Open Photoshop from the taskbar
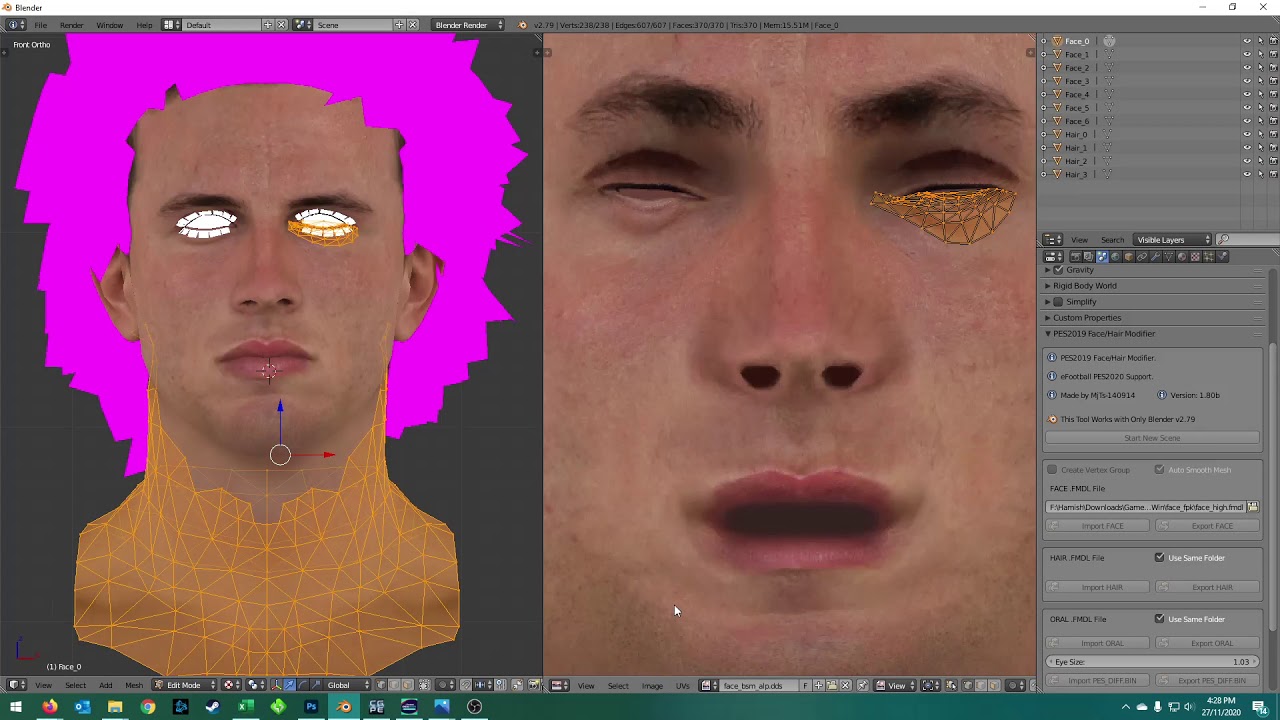This screenshot has height=720, width=1280. [x=311, y=707]
